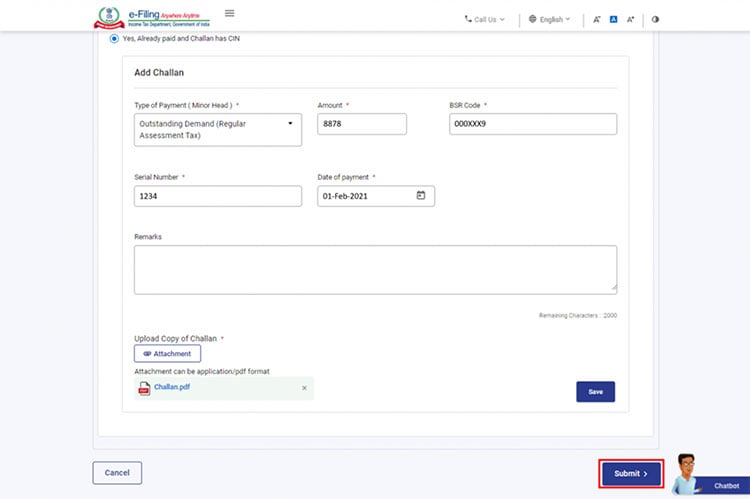Open Type of Payment (Minor Head) dropdown
This screenshot has width=750, height=499.
218,130
